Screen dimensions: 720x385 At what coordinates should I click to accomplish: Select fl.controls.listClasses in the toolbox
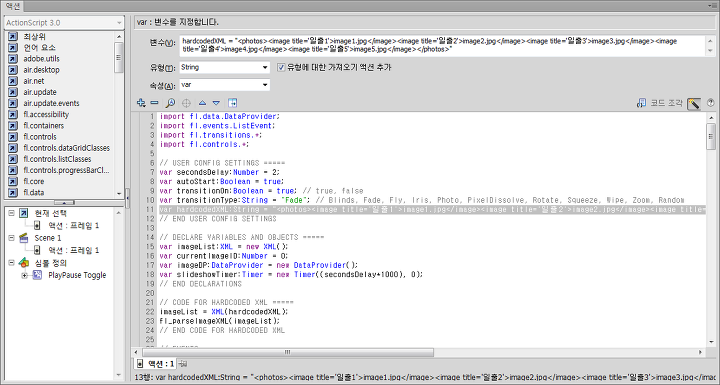click(57, 159)
